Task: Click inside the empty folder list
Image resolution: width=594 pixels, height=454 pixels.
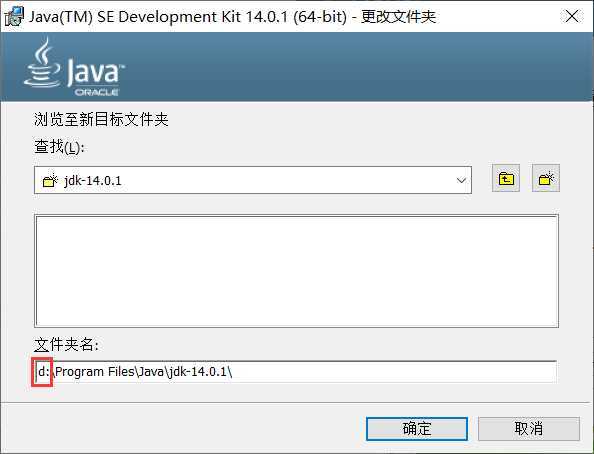Action: (x=296, y=271)
